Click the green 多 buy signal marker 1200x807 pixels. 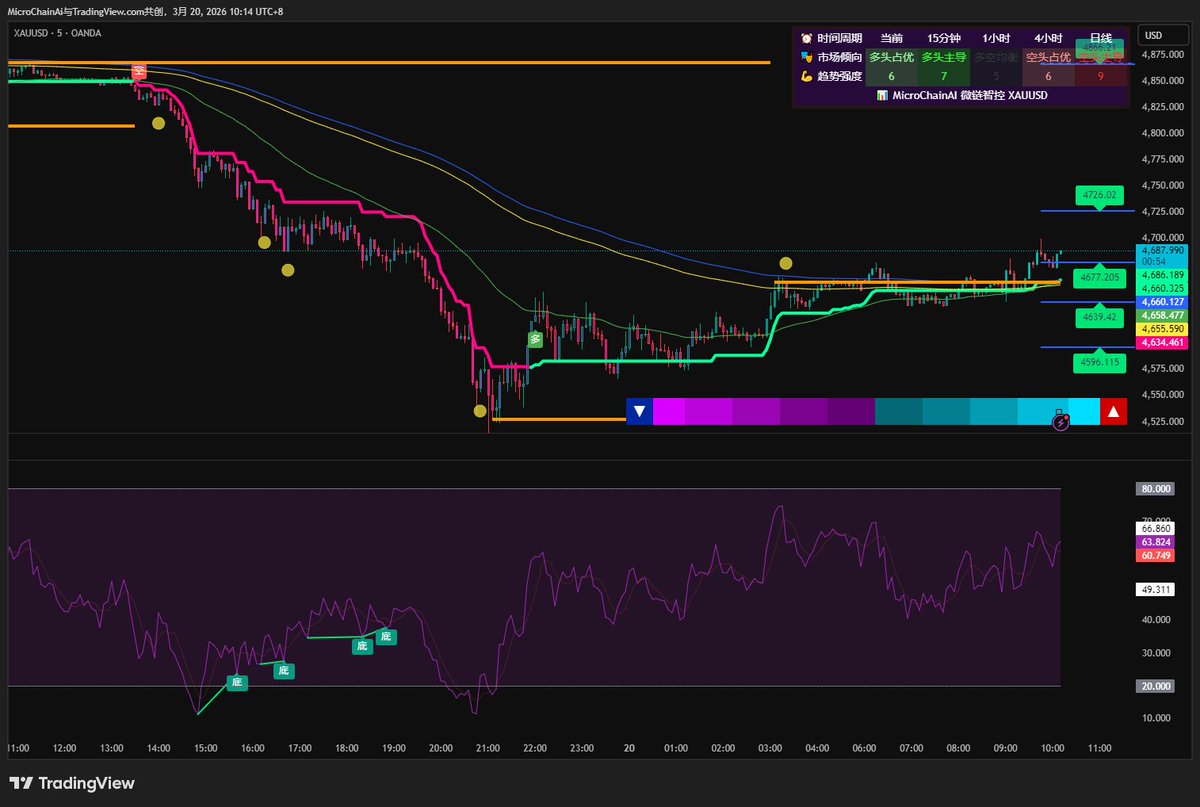point(535,339)
